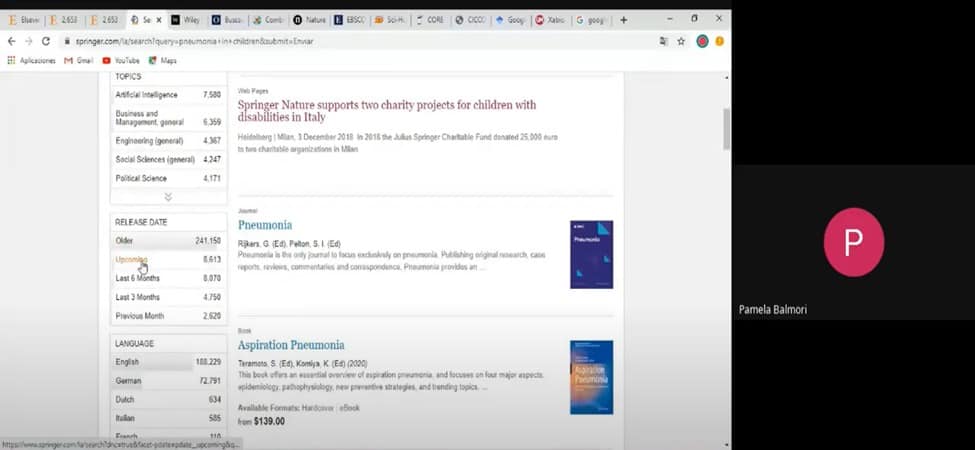Open Springer Nature charity projects article
The height and width of the screenshot is (450, 975).
tap(386, 111)
